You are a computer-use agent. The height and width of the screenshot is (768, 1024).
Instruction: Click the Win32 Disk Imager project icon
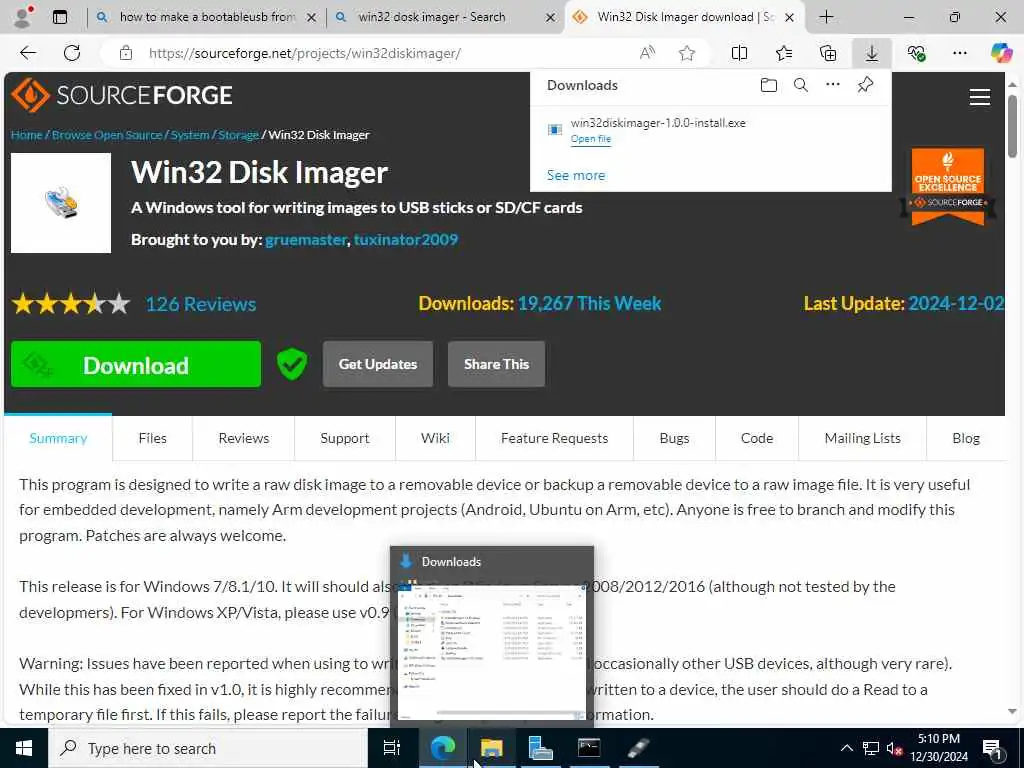[61, 203]
